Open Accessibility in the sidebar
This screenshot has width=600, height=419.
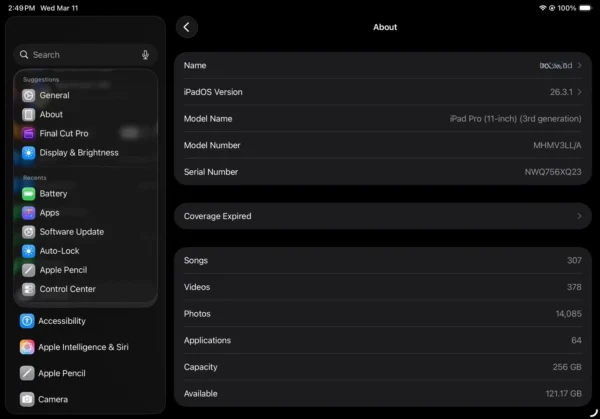(x=61, y=322)
